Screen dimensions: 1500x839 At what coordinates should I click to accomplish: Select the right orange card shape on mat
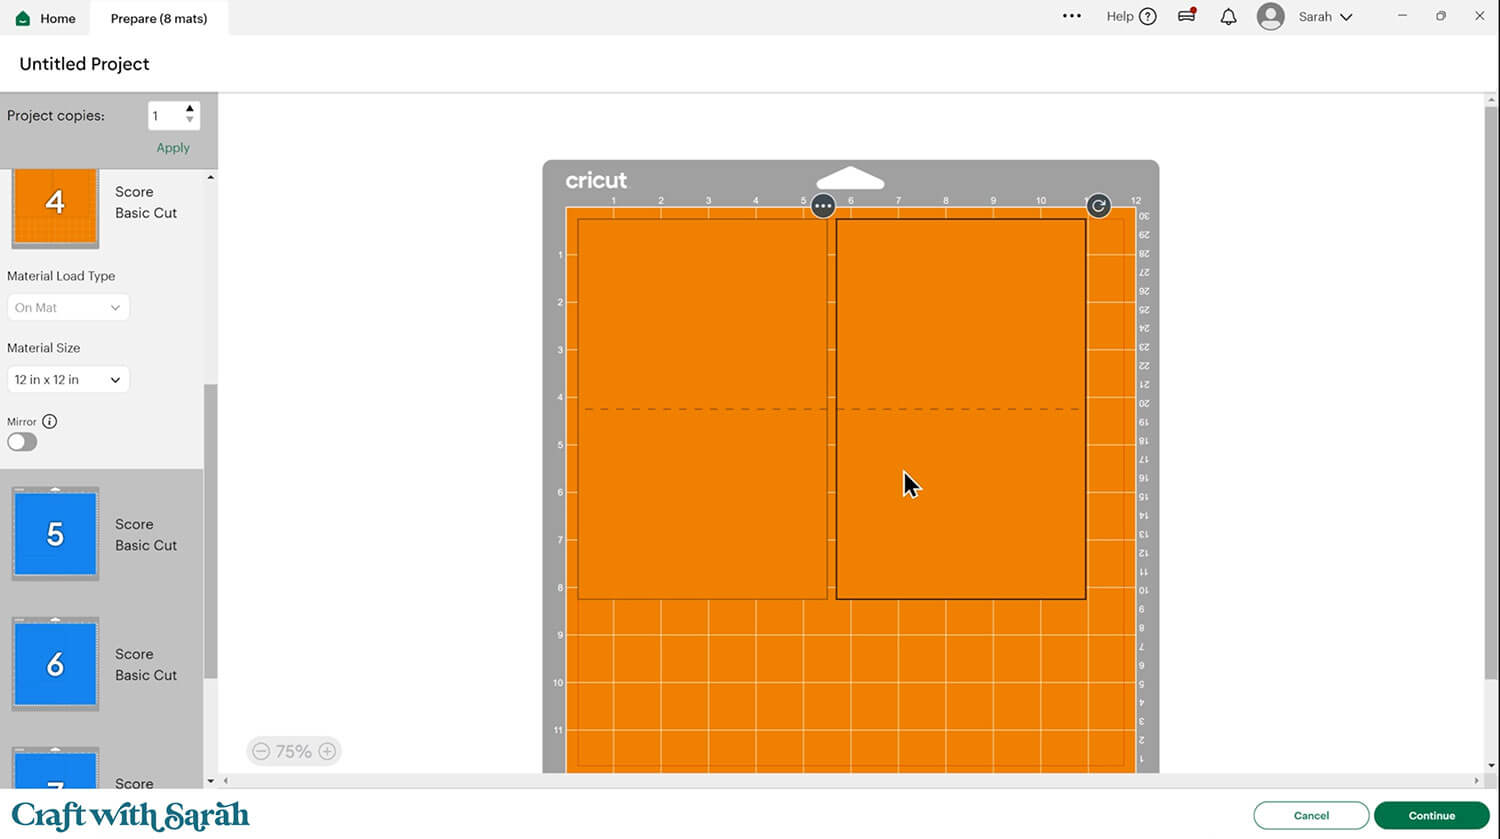961,409
